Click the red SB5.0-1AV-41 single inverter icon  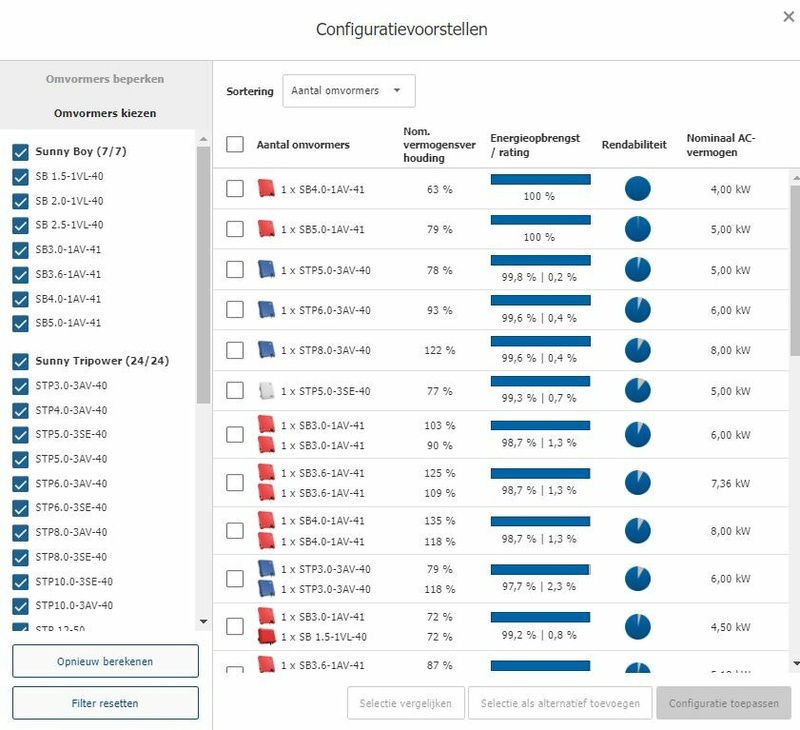pyautogui.click(x=266, y=229)
